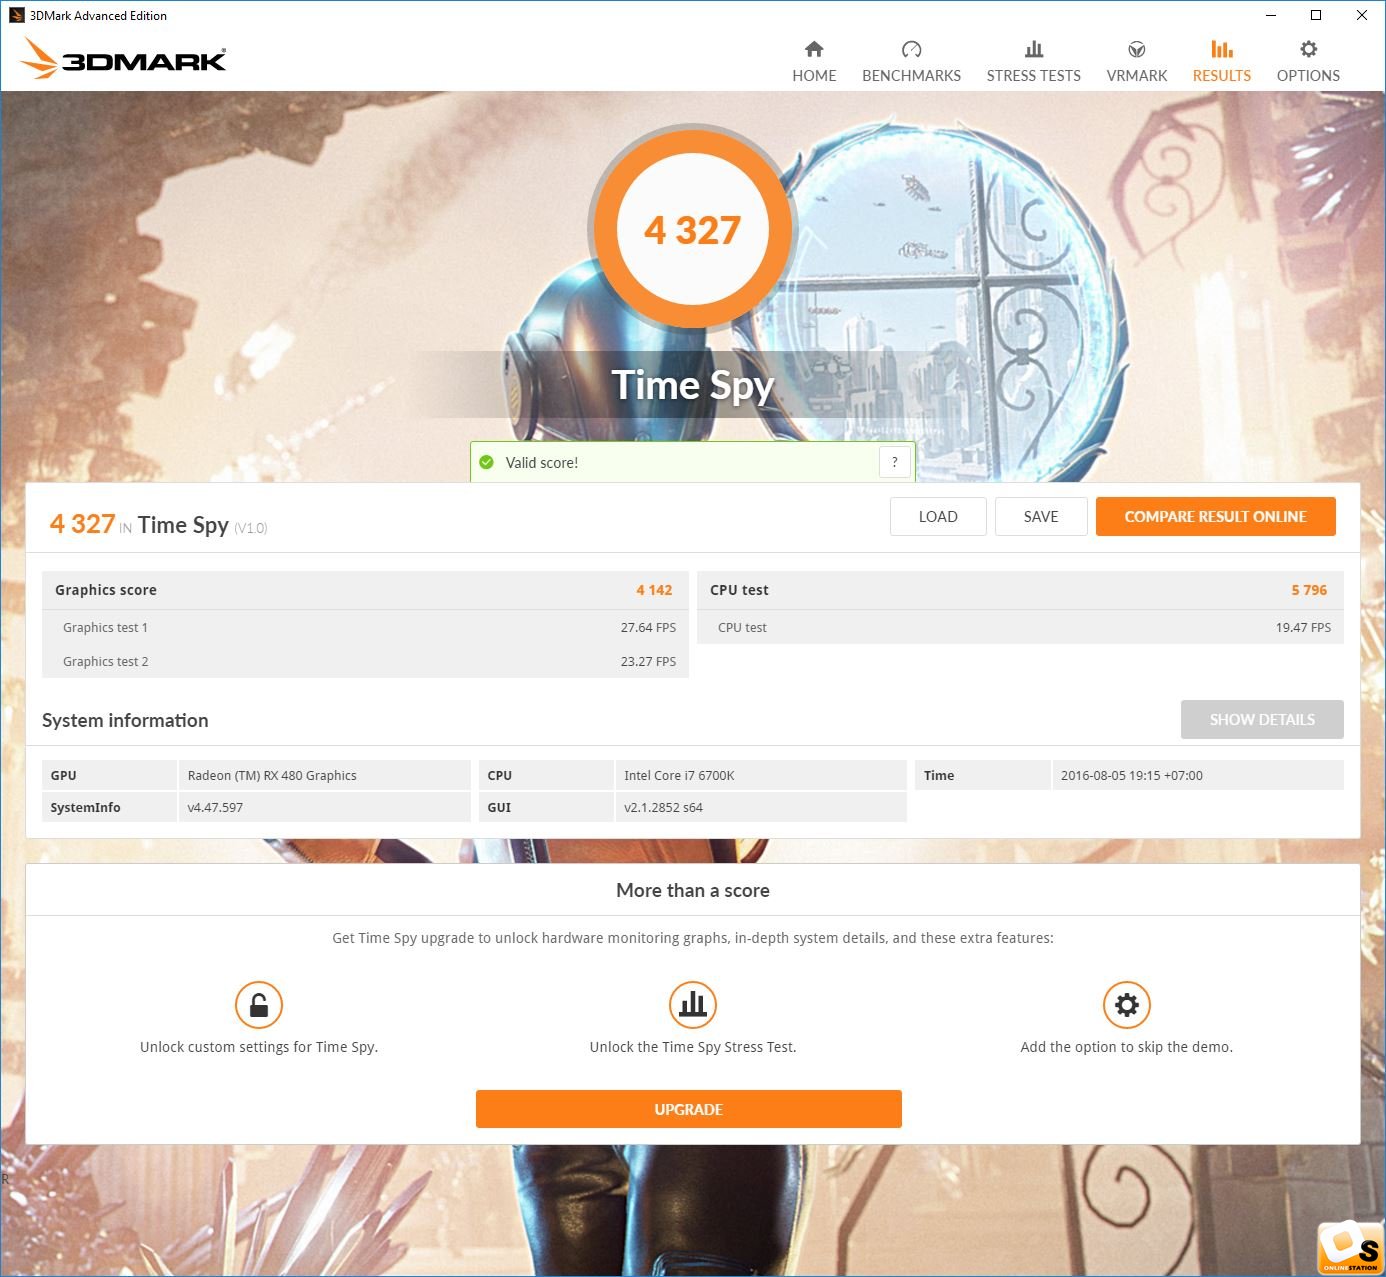Image resolution: width=1386 pixels, height=1277 pixels.
Task: Select the Graphics test 2 row
Action: [x=365, y=661]
